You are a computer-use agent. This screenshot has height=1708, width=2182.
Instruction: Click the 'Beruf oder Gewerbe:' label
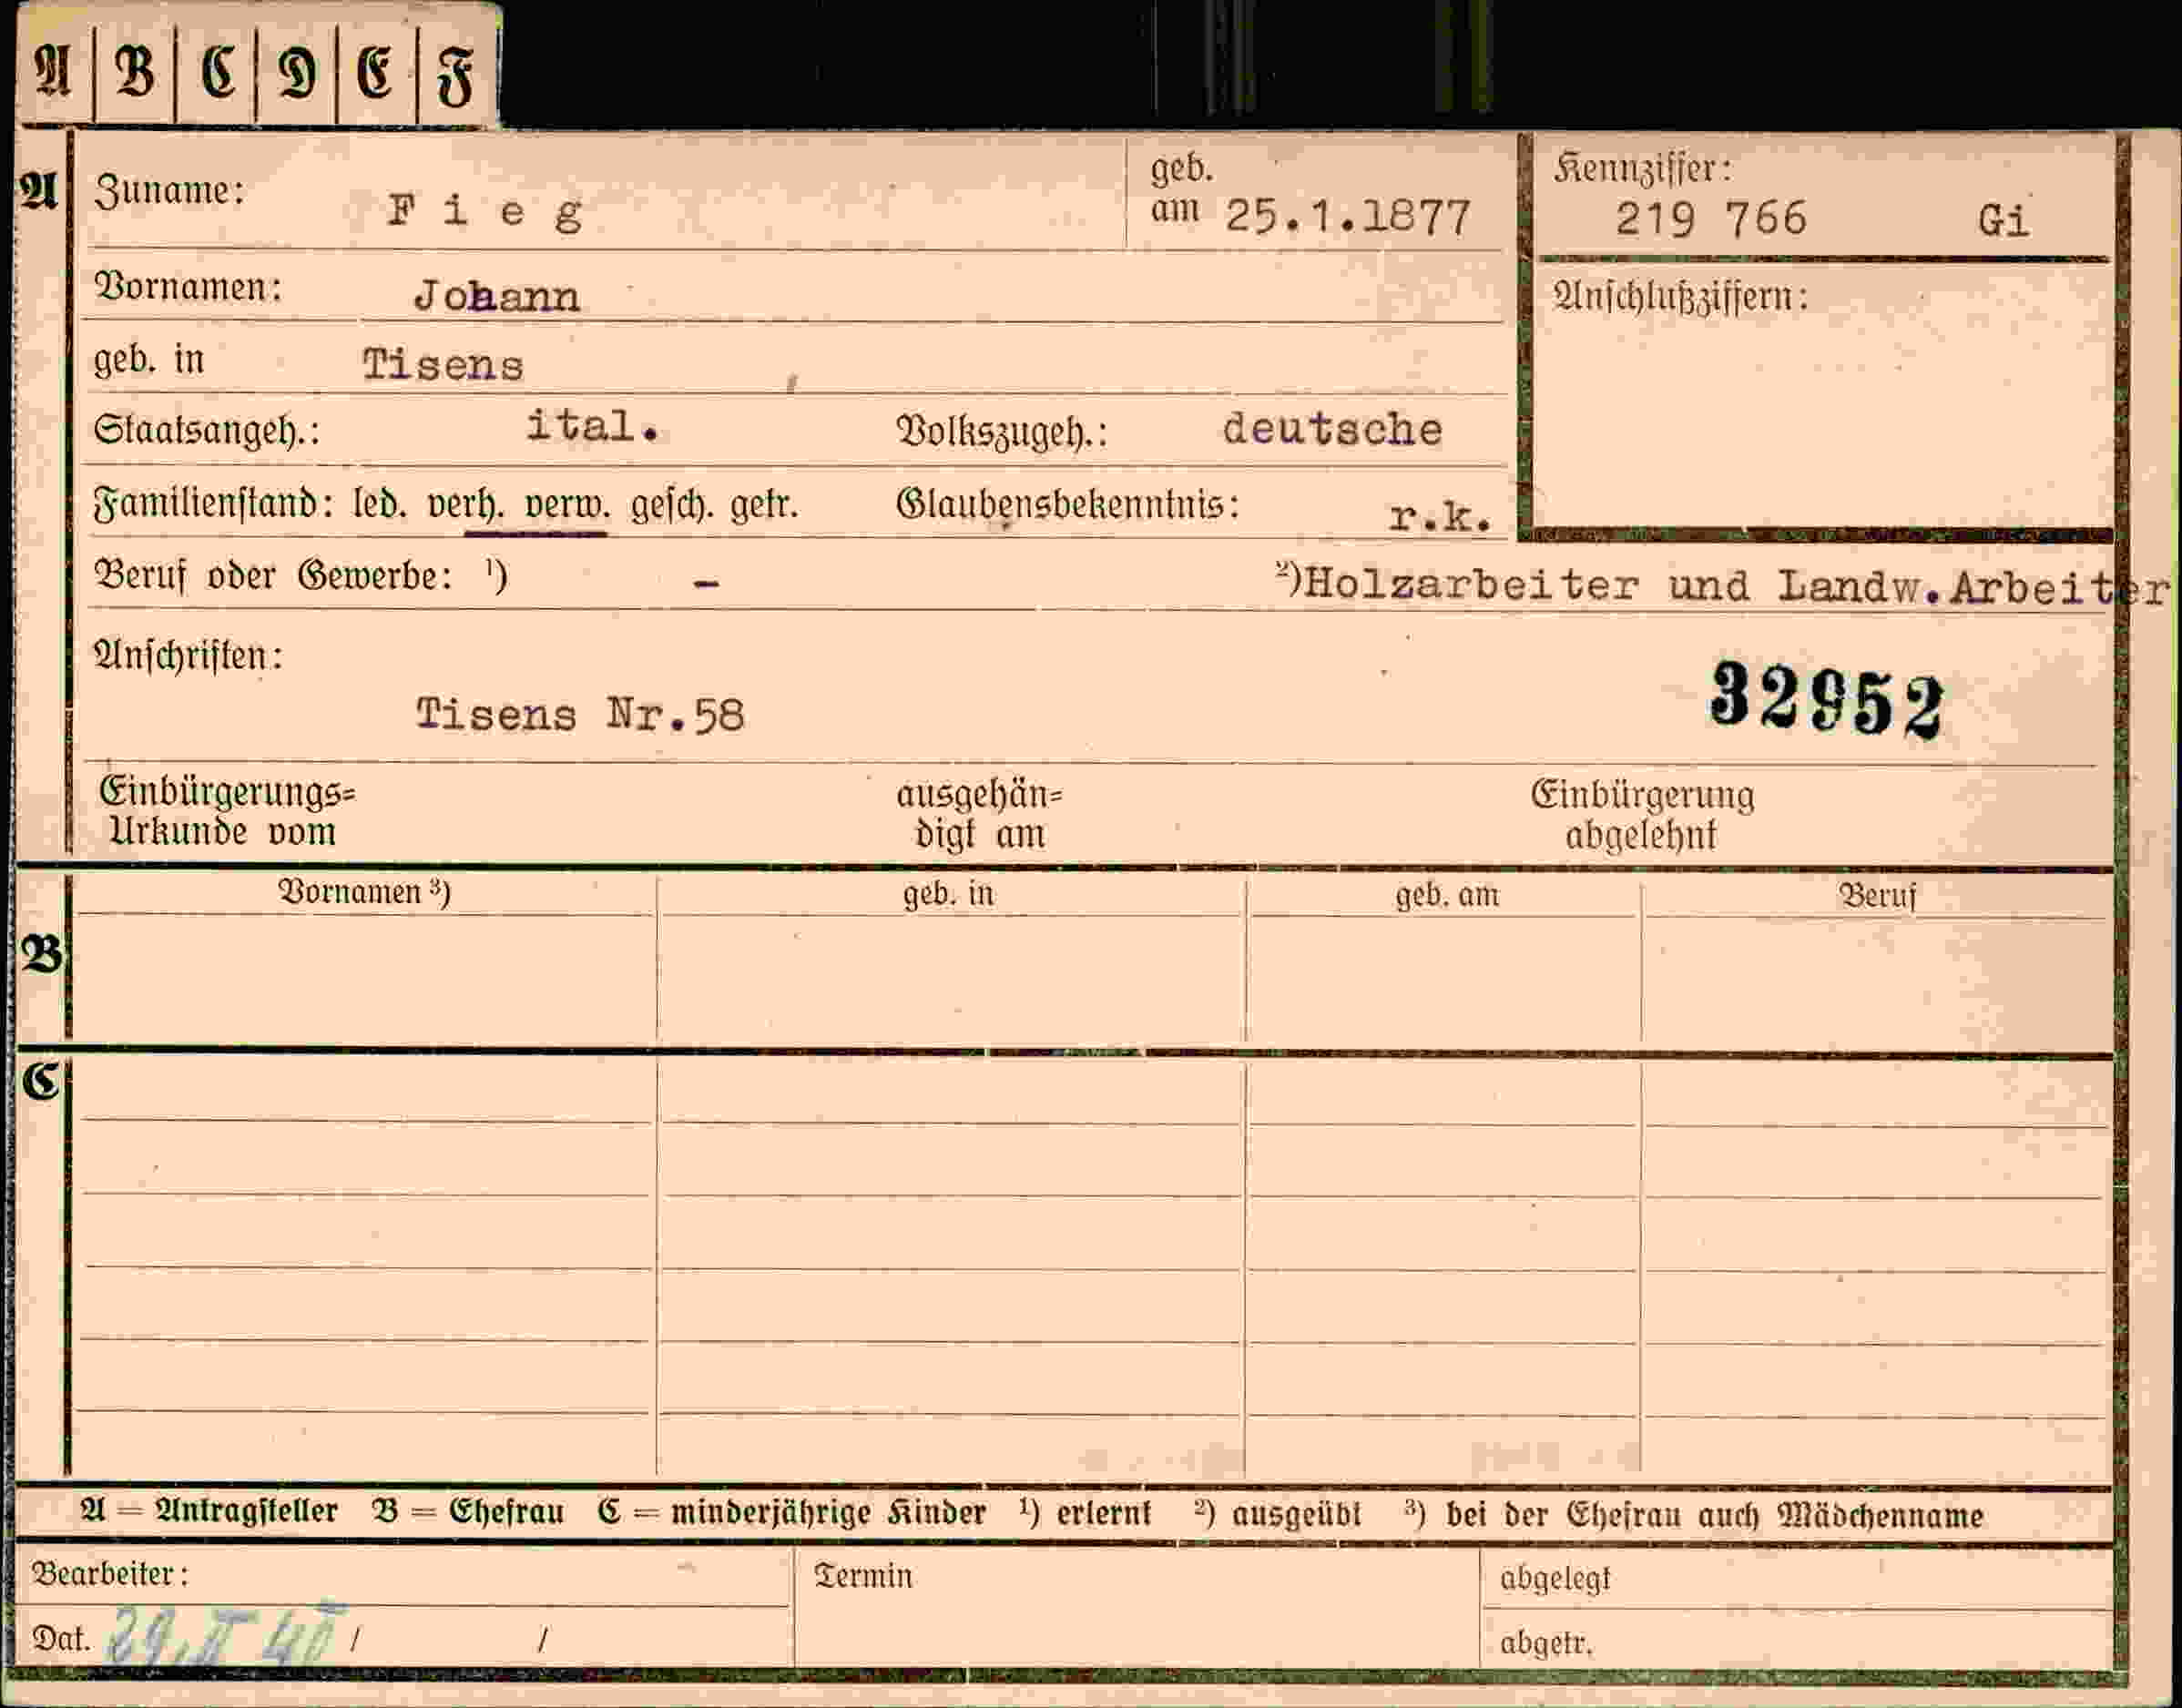coord(273,576)
